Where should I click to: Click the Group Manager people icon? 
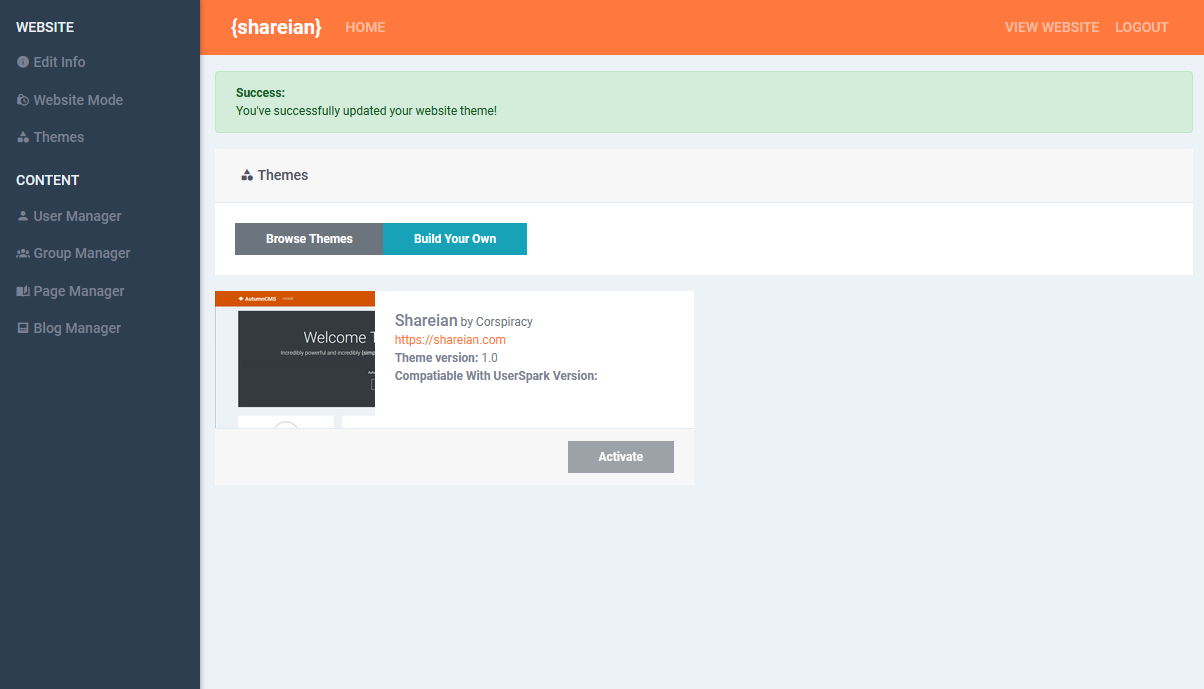(x=23, y=253)
